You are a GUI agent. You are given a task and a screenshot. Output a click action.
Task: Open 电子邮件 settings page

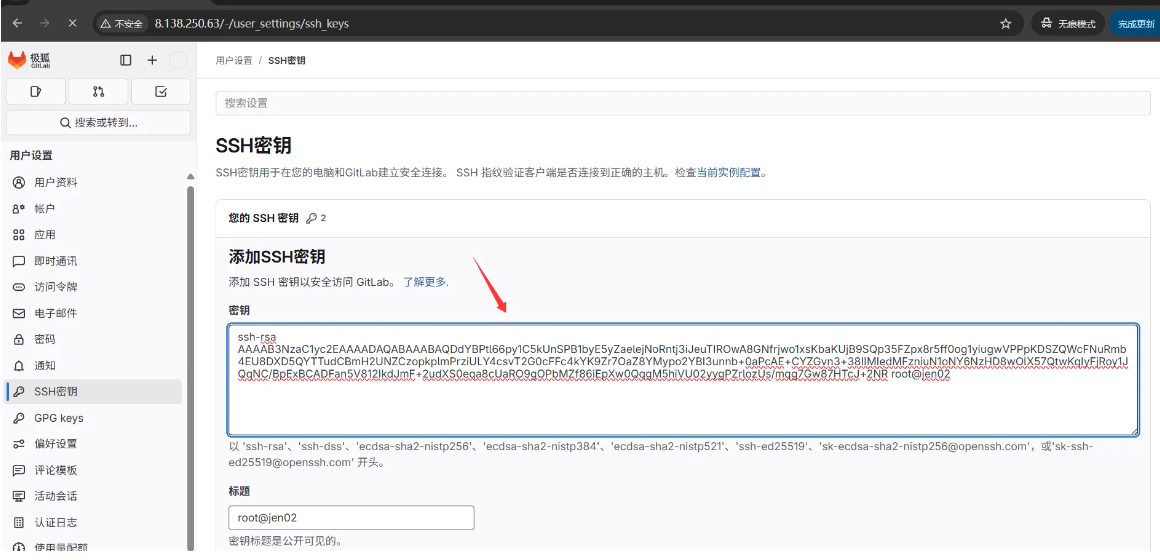pyautogui.click(x=93, y=314)
